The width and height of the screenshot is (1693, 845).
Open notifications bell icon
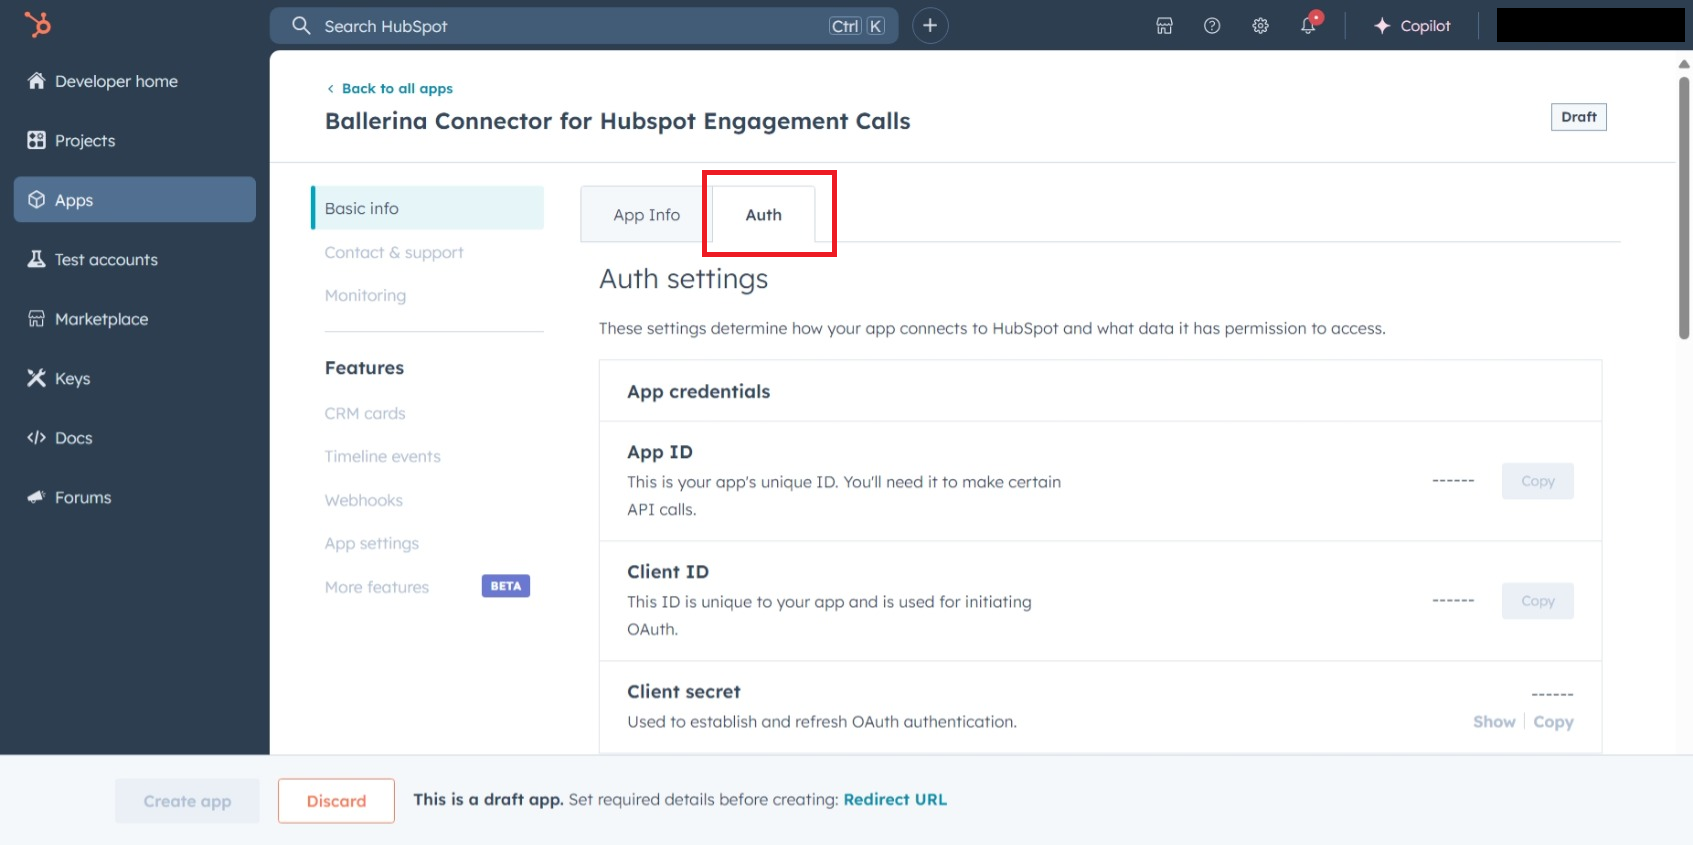pyautogui.click(x=1309, y=24)
